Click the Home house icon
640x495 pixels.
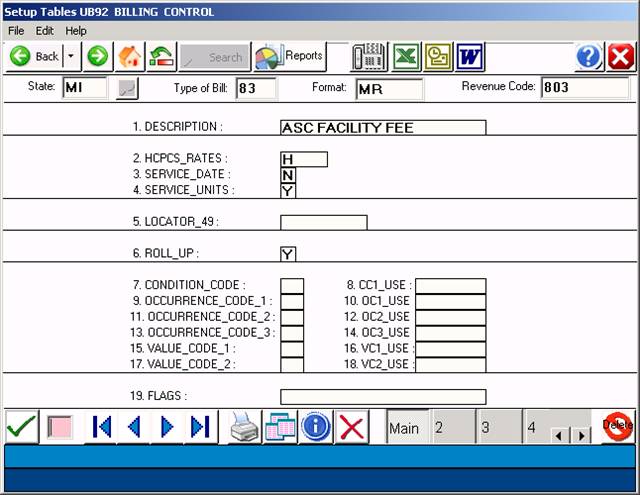pos(129,57)
